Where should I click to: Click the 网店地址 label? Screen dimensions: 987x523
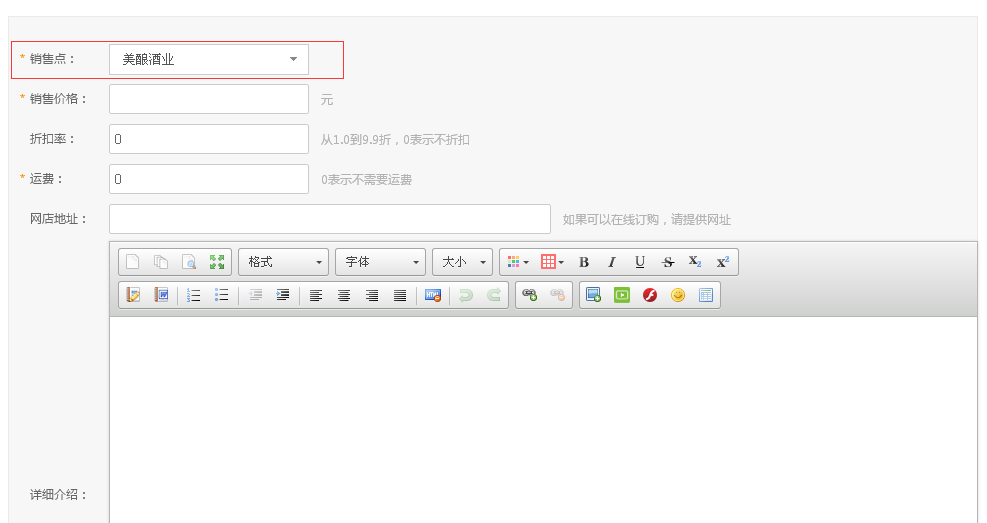point(58,219)
